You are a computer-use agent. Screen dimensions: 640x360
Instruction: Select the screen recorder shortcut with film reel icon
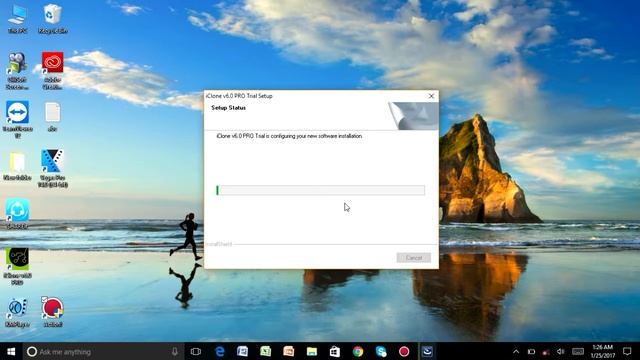tap(17, 70)
